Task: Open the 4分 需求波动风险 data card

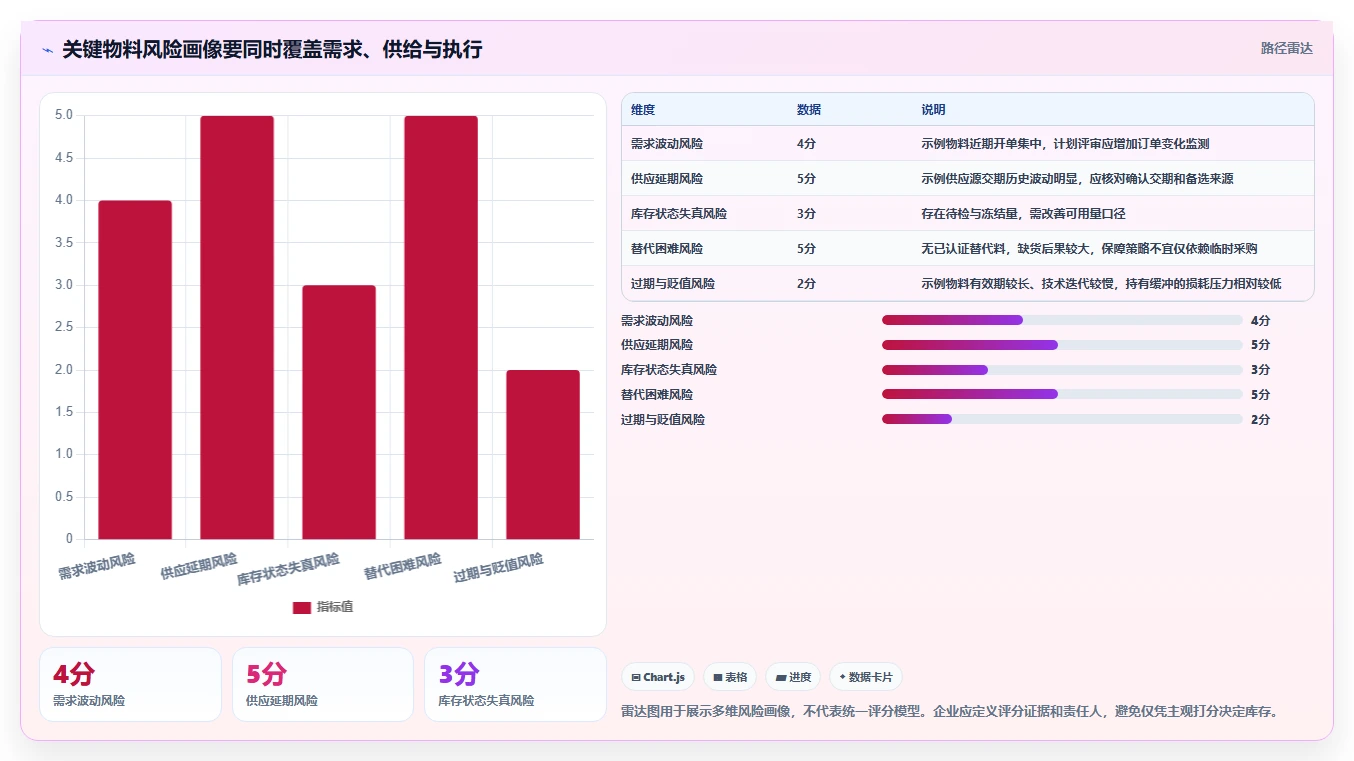Action: pos(130,685)
